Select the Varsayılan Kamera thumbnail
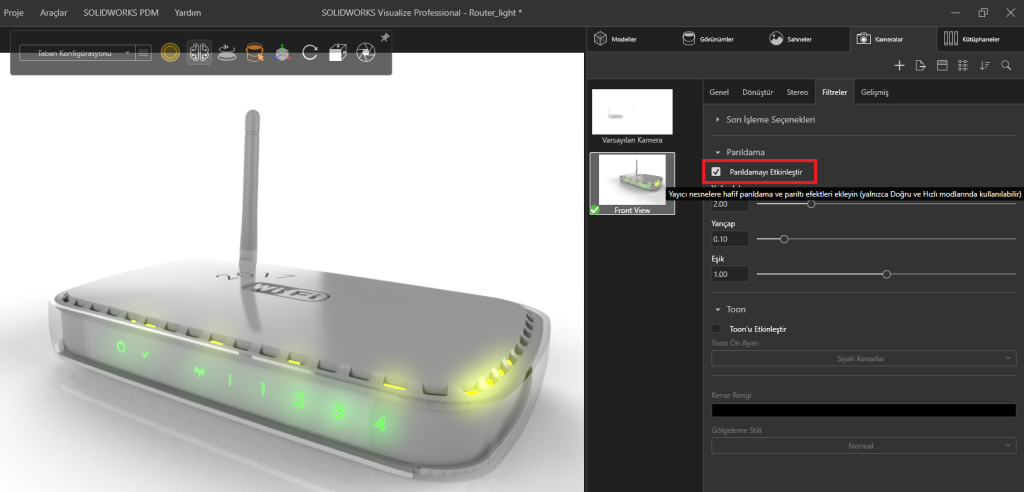This screenshot has width=1024, height=492. coord(632,113)
